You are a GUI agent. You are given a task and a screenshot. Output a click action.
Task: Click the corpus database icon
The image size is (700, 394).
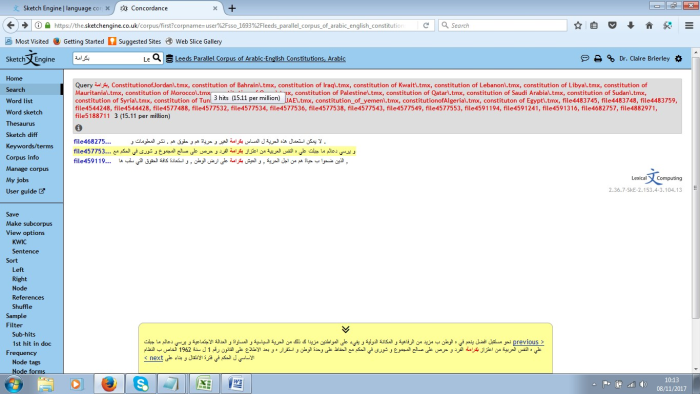coord(169,58)
